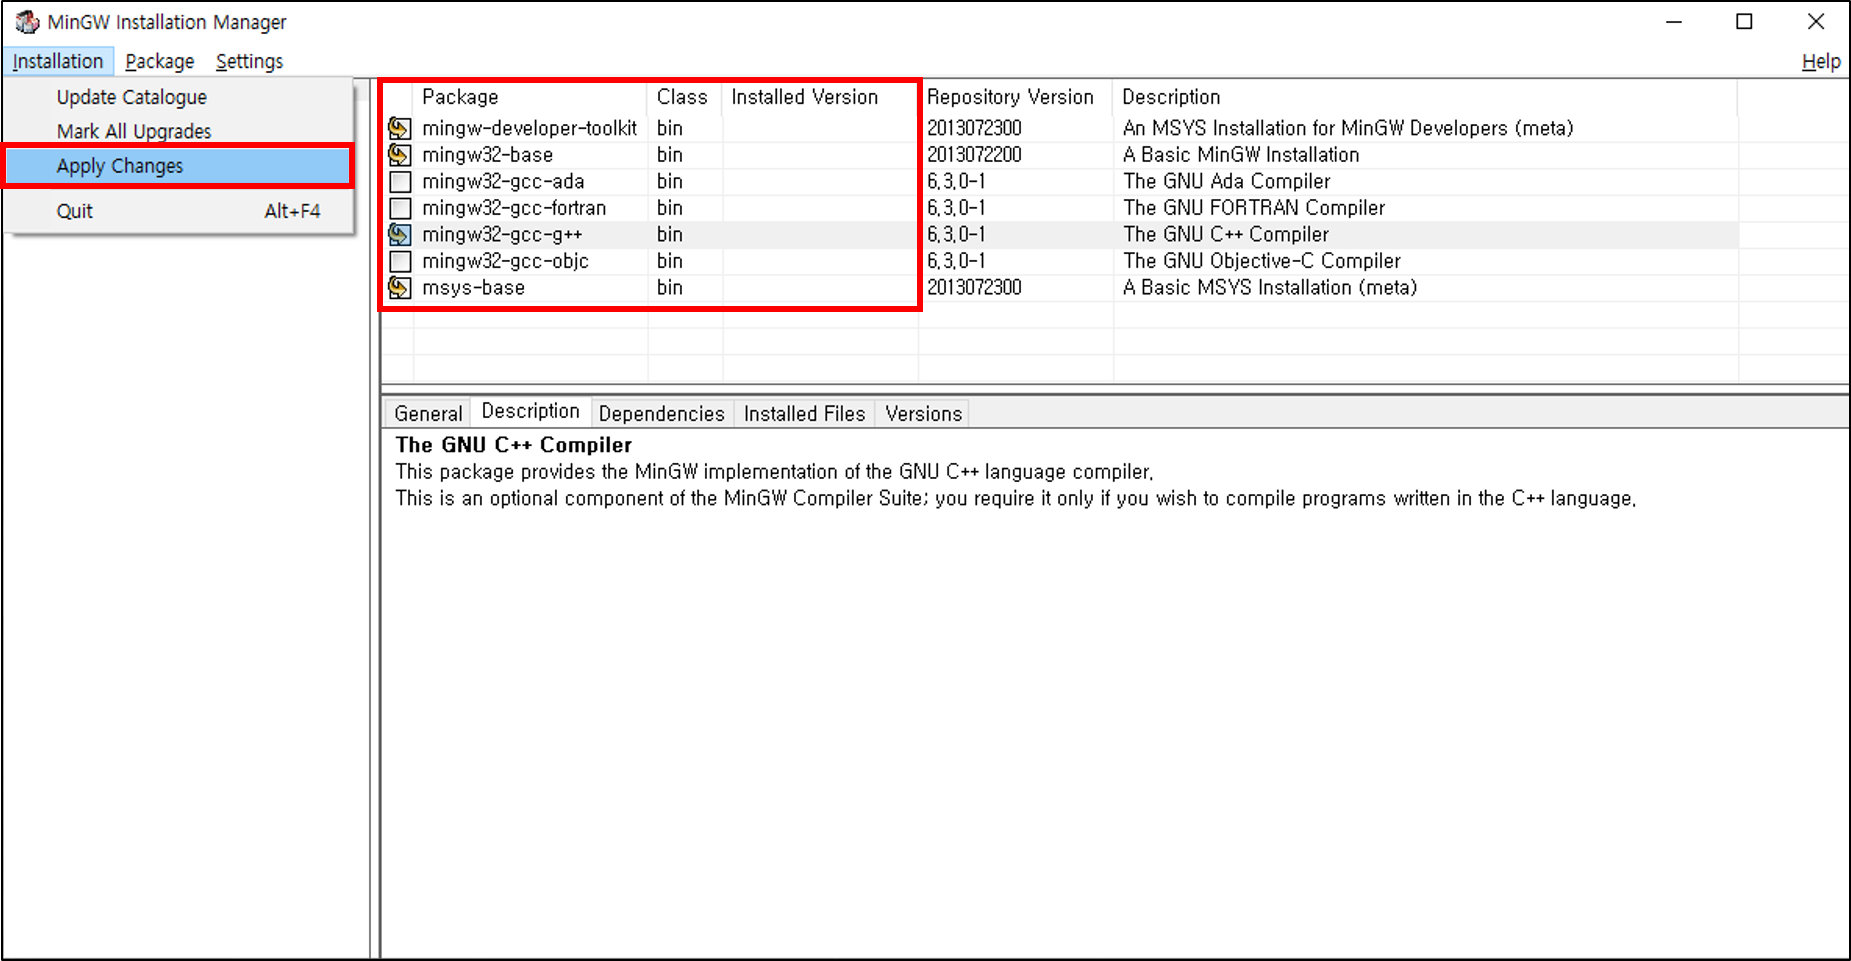Minimize the MinGW Installation Manager window

tap(1674, 21)
